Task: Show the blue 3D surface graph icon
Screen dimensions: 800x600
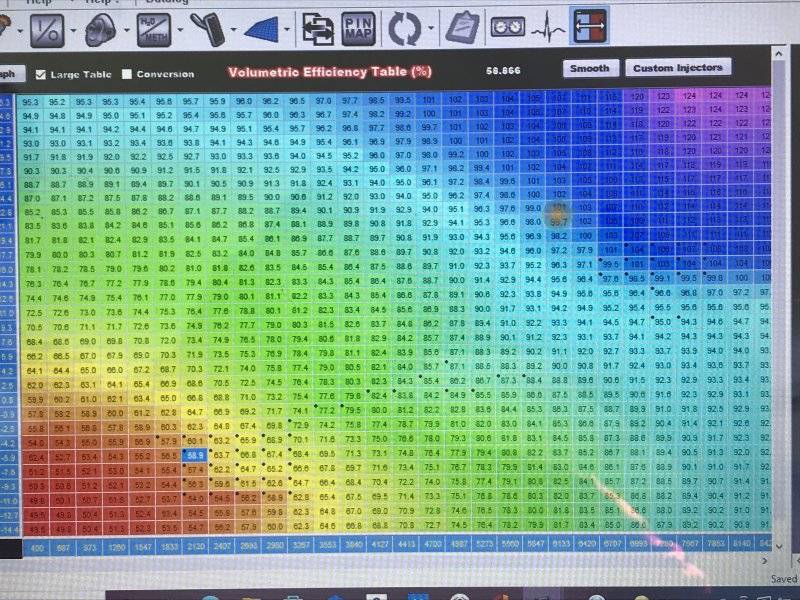Action: [x=262, y=29]
